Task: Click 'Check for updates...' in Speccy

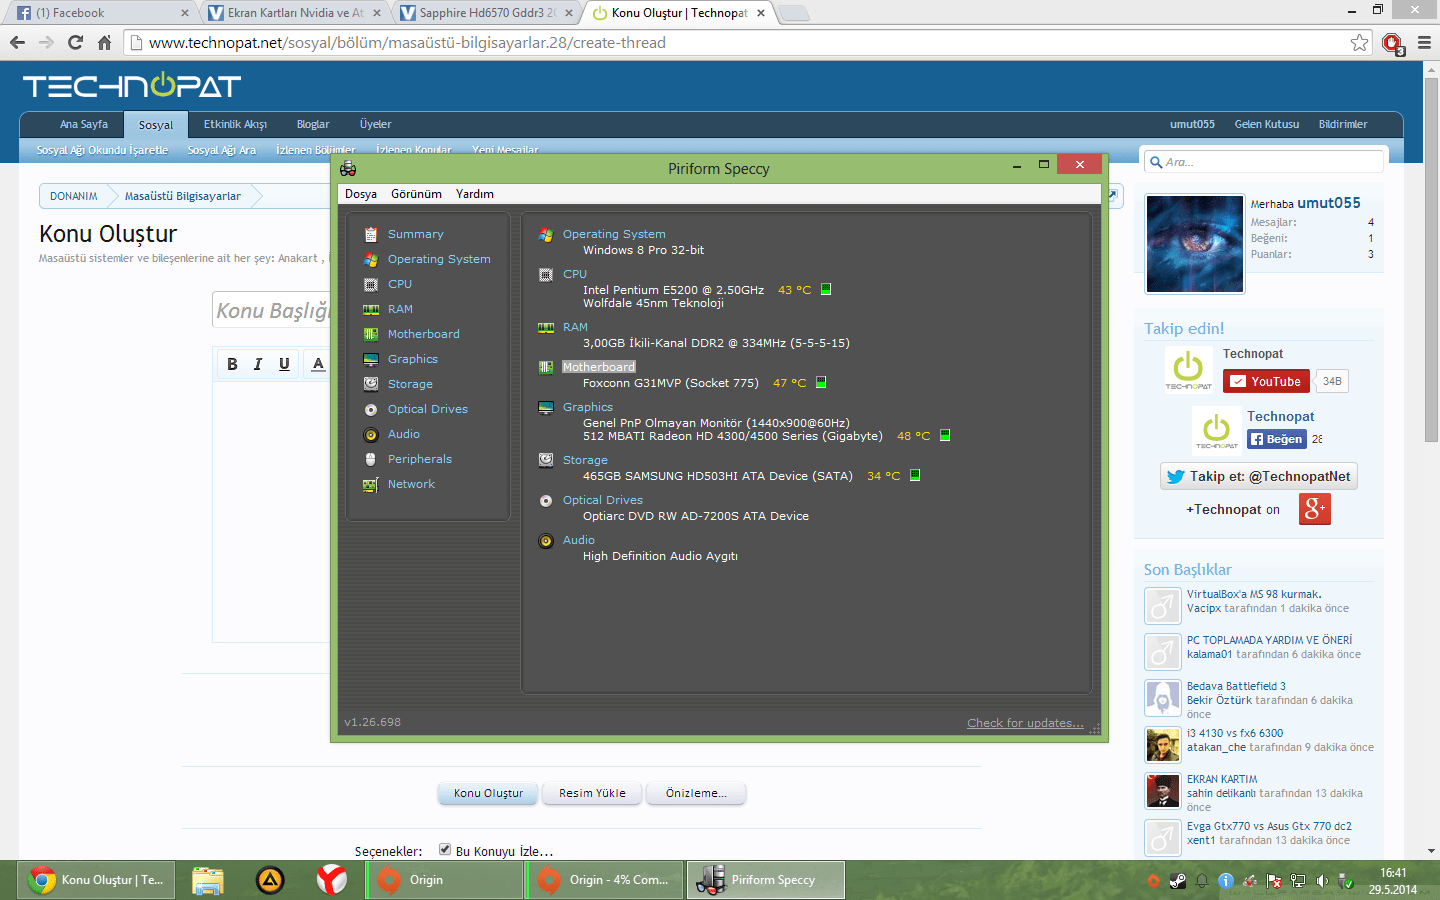Action: point(1025,723)
